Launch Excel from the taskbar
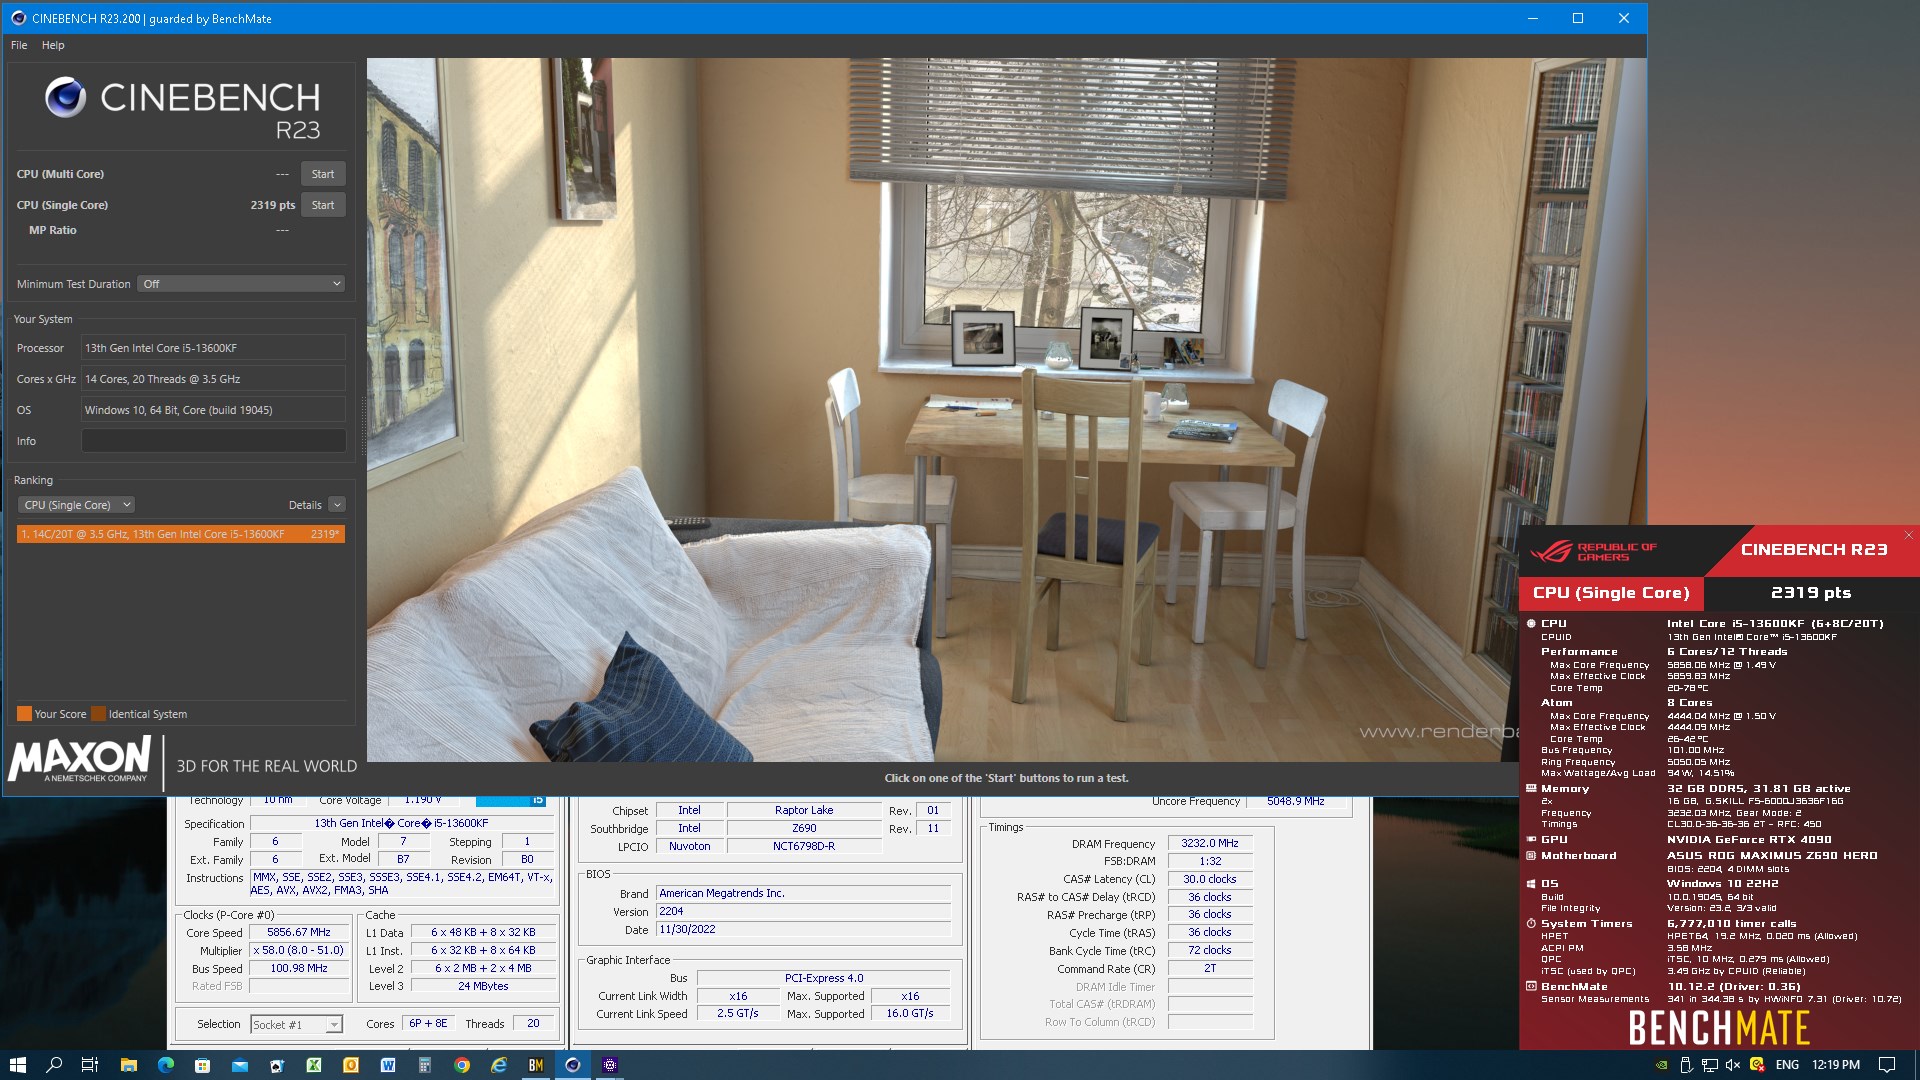This screenshot has width=1920, height=1080. [314, 1065]
